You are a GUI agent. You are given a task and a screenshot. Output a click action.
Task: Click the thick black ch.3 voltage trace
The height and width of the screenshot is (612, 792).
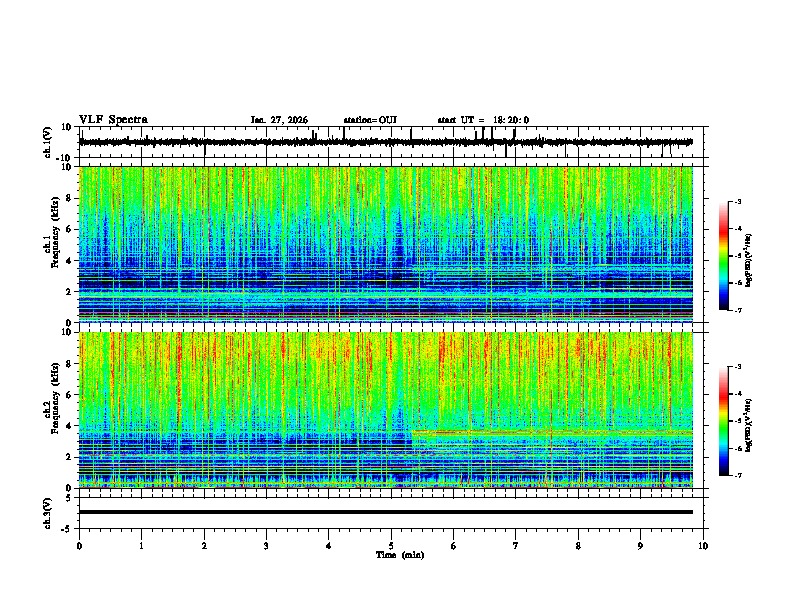coord(385,512)
